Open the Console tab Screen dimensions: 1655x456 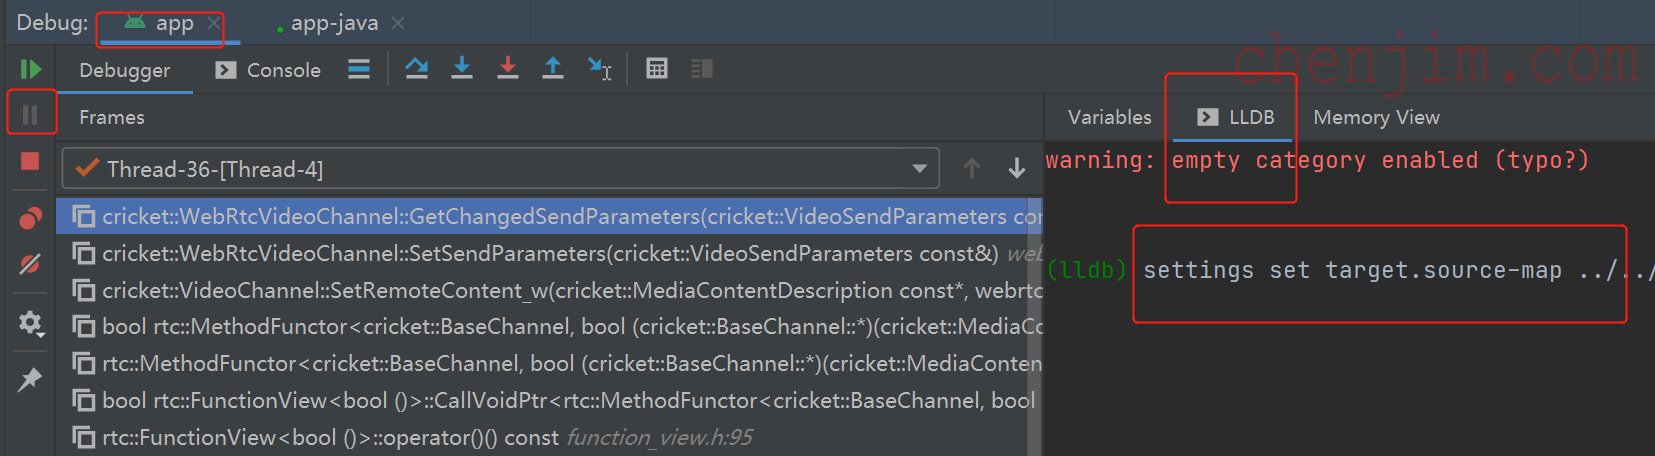point(268,70)
